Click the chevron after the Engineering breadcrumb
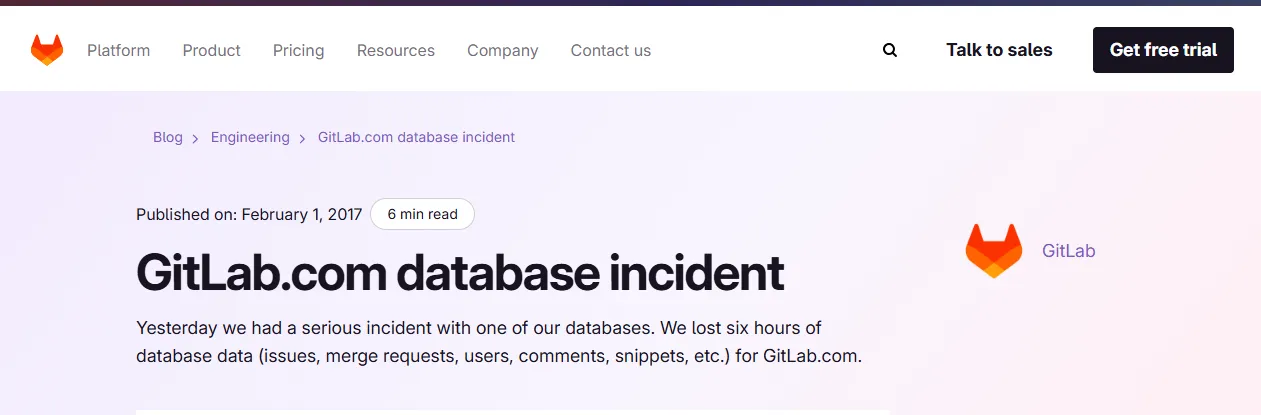This screenshot has height=415, width=1261. coord(303,138)
